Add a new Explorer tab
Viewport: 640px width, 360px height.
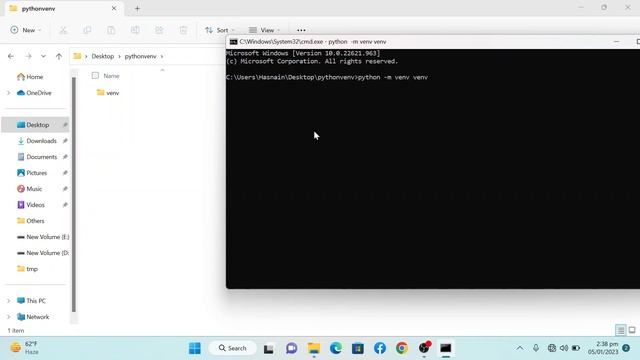(137, 8)
